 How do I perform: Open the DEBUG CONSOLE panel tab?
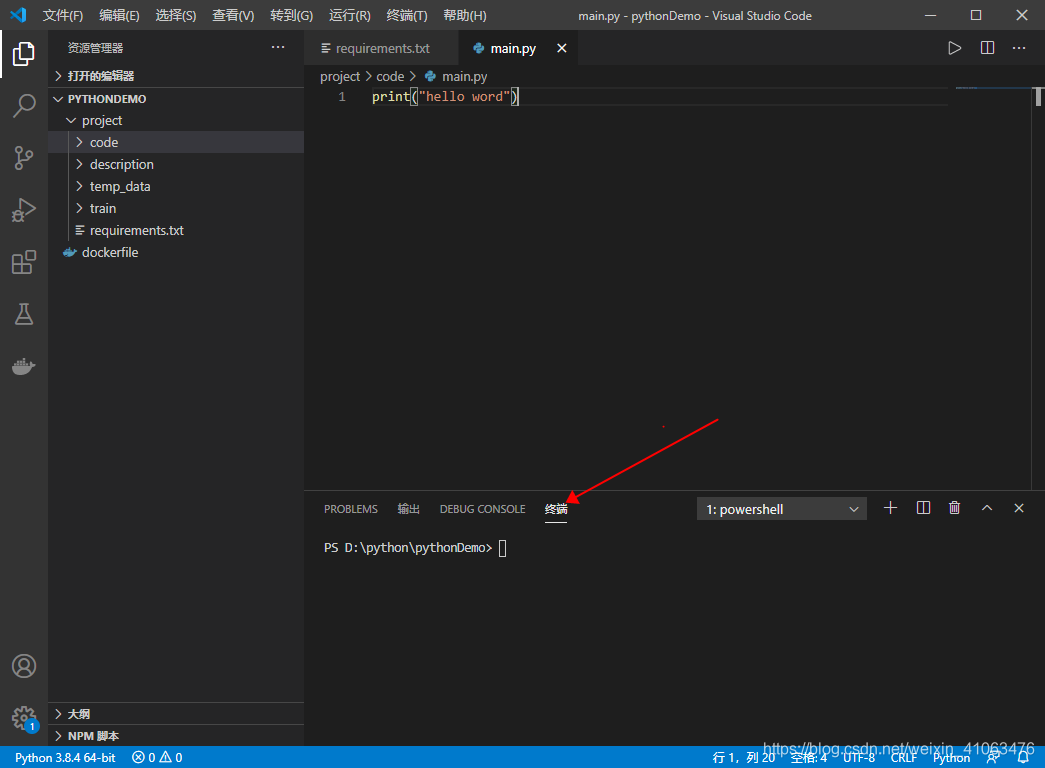pyautogui.click(x=483, y=509)
